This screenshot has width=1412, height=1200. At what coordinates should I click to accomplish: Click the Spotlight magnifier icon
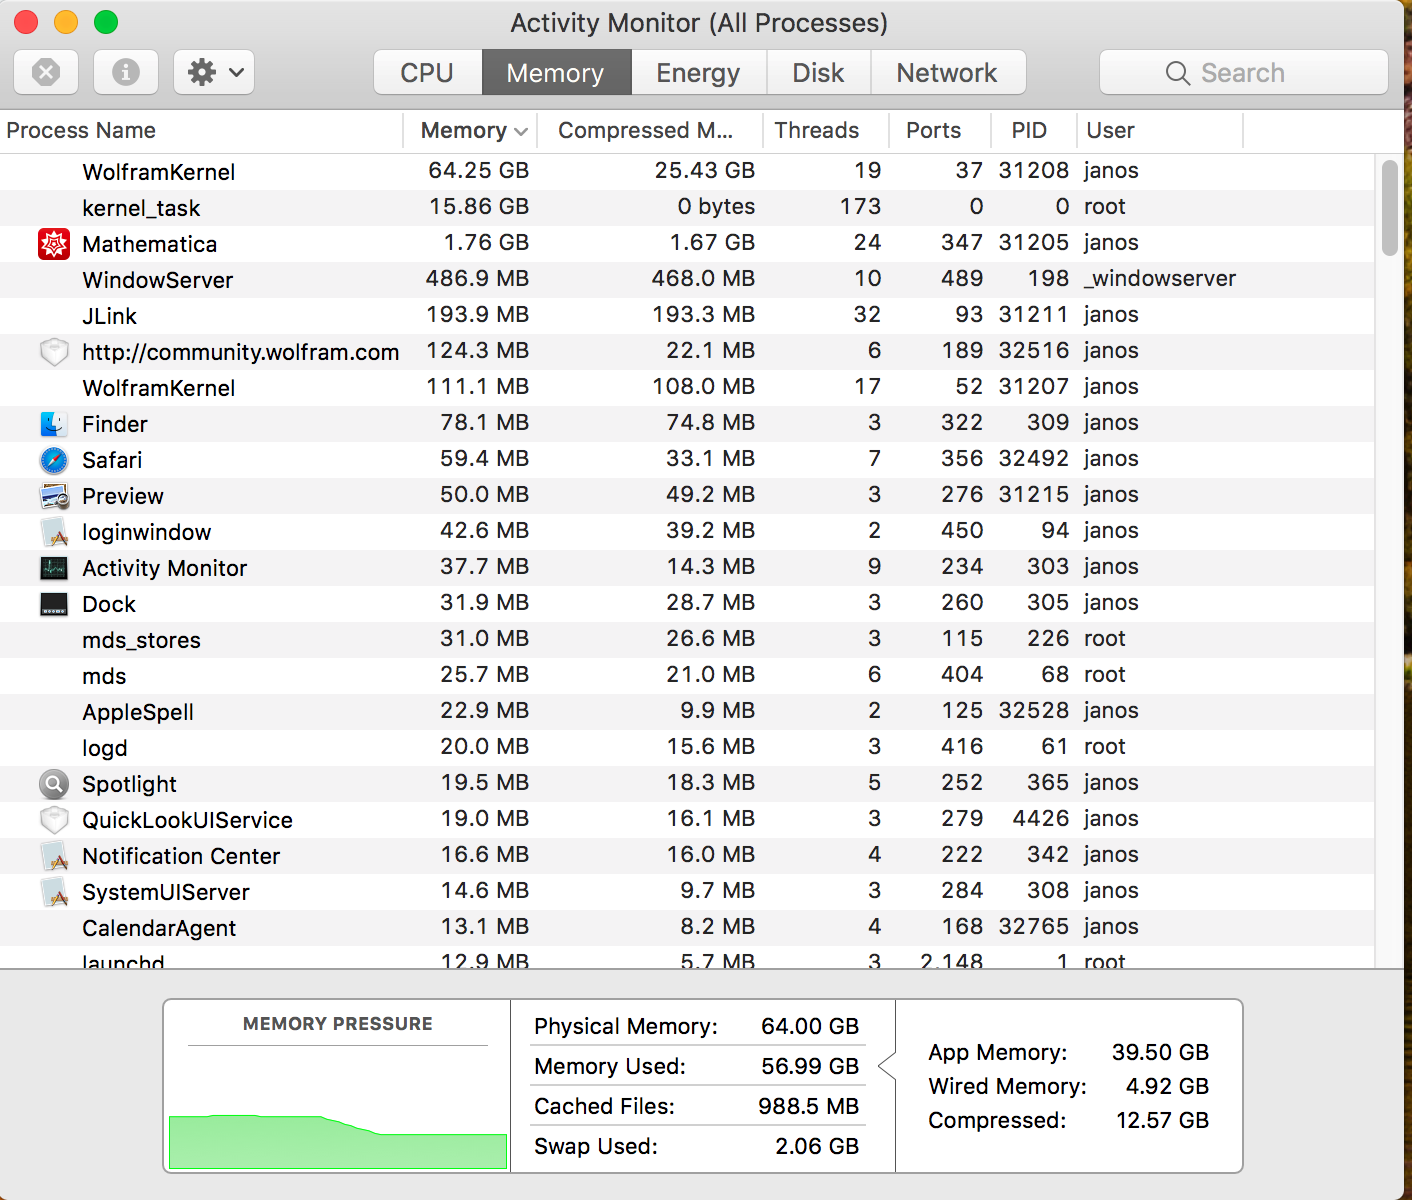pyautogui.click(x=54, y=784)
